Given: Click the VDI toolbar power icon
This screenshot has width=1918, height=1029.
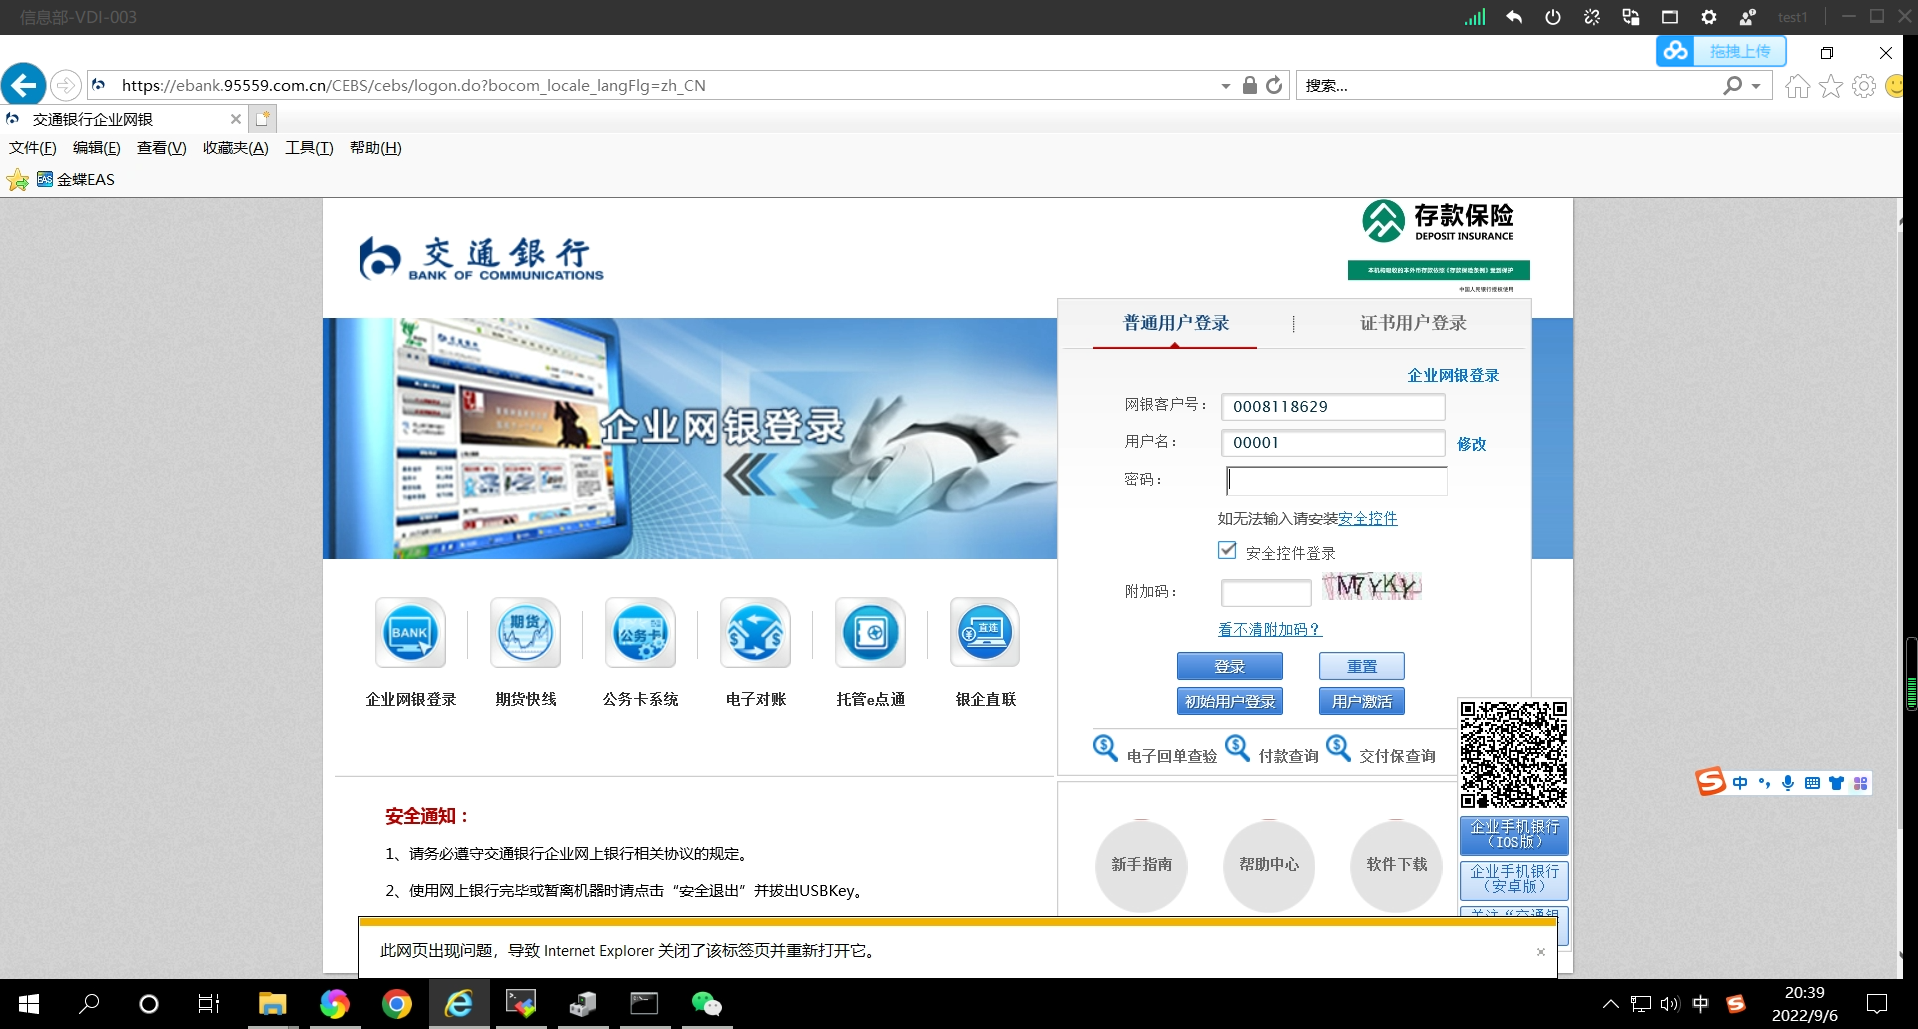Looking at the screenshot, I should (1553, 17).
